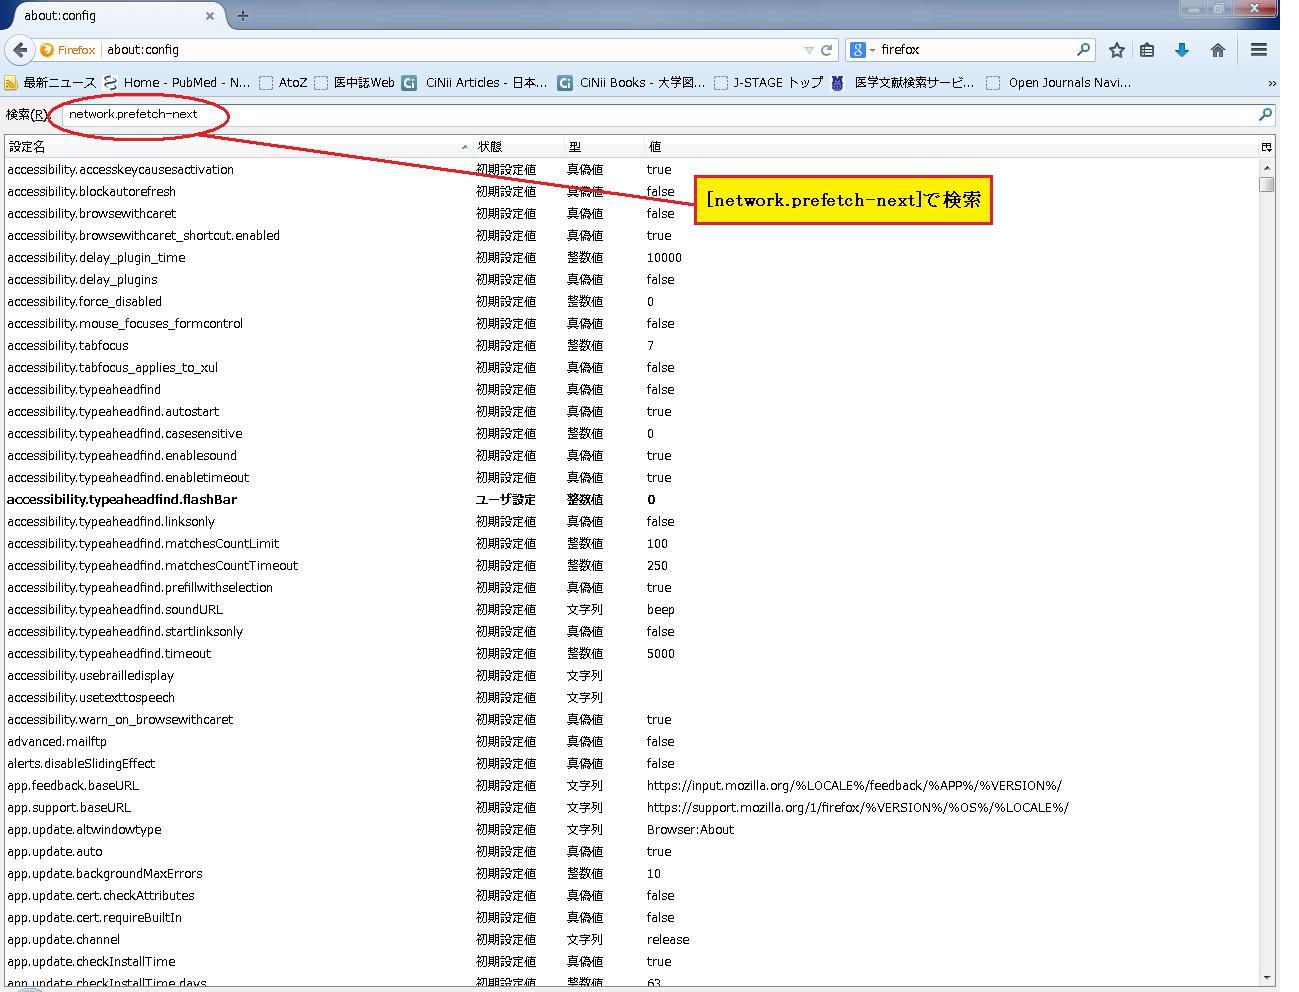This screenshot has height=992, width=1299.
Task: Open J-STAGE トップ bookmark
Action: point(768,83)
